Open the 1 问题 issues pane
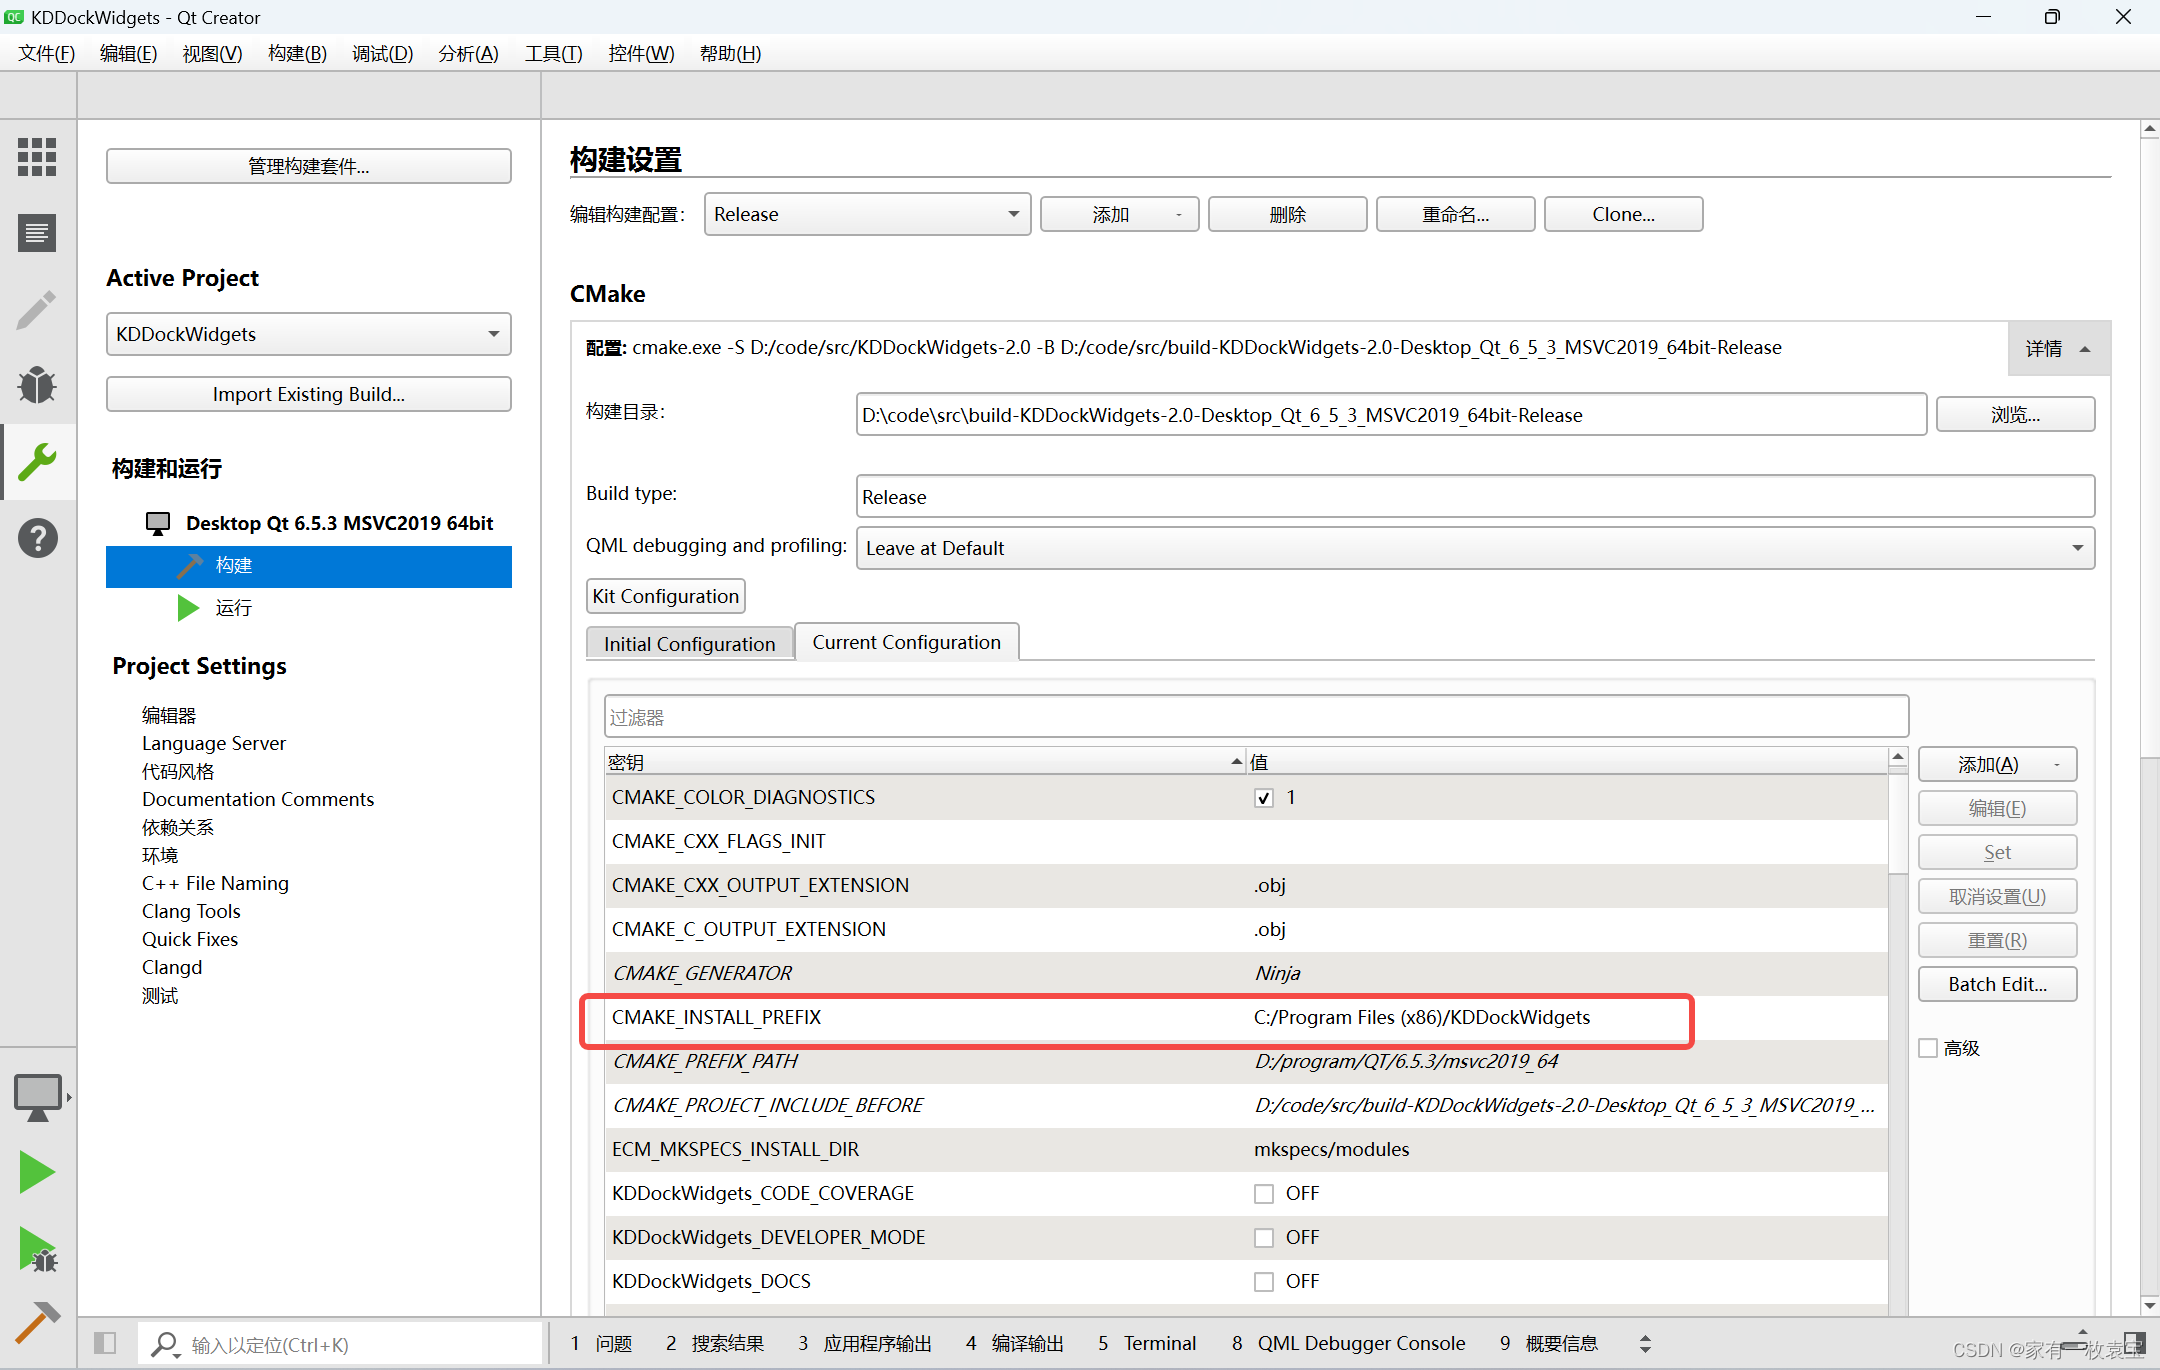 601,1343
